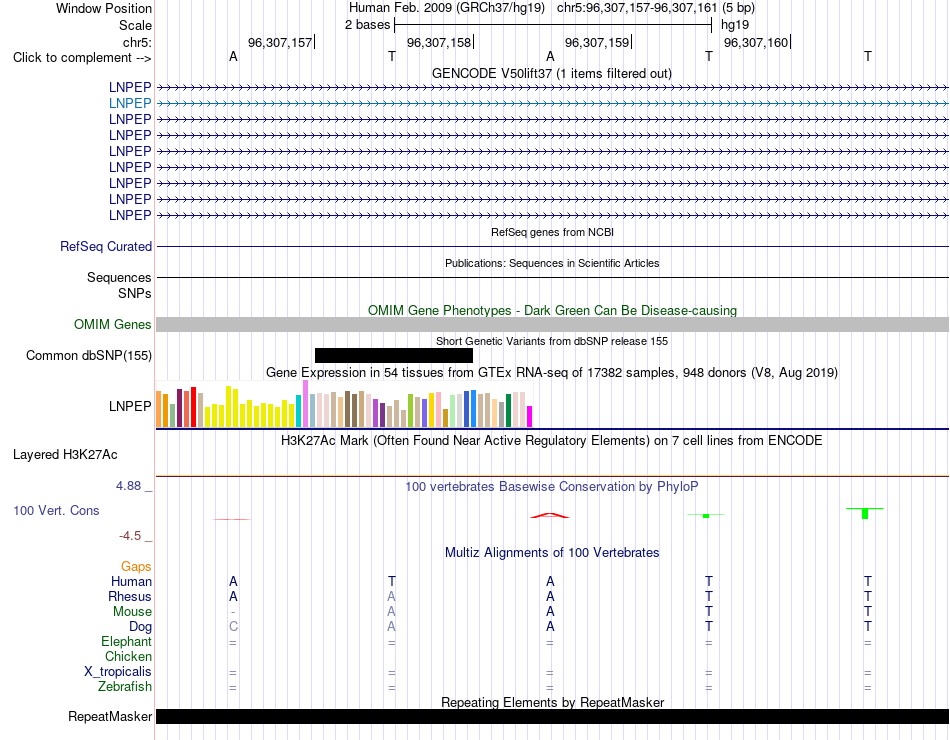
Task: Click the 'Common dbSNP(155)' track label
Action: click(x=89, y=356)
